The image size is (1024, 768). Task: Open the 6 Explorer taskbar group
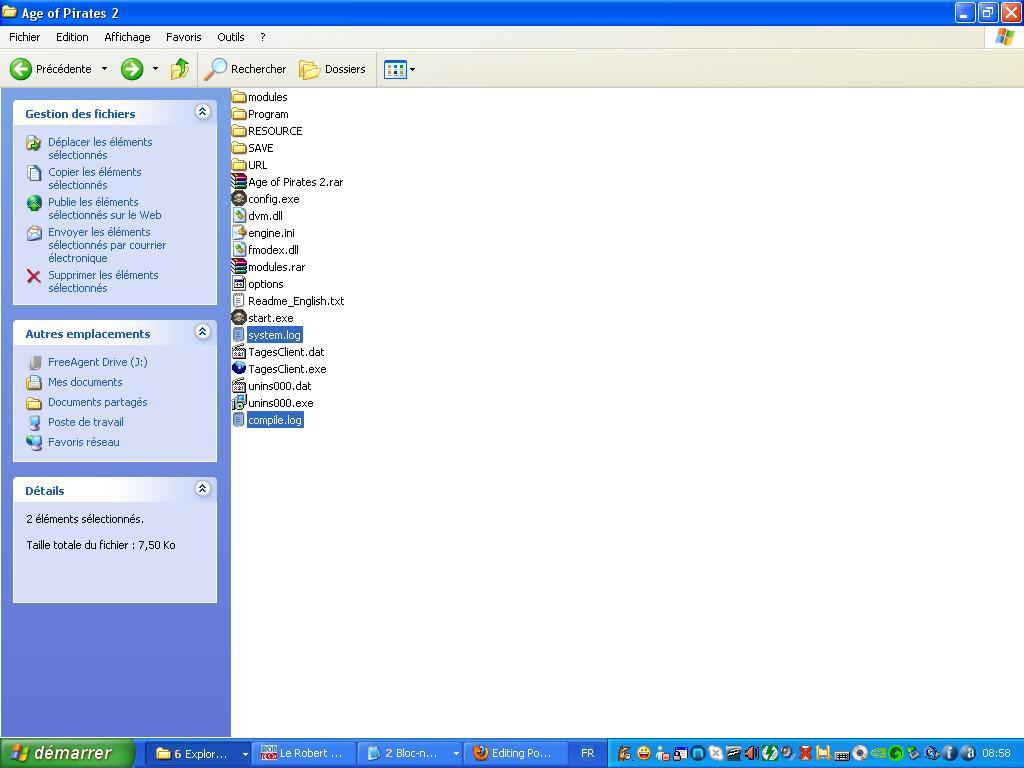[x=198, y=754]
